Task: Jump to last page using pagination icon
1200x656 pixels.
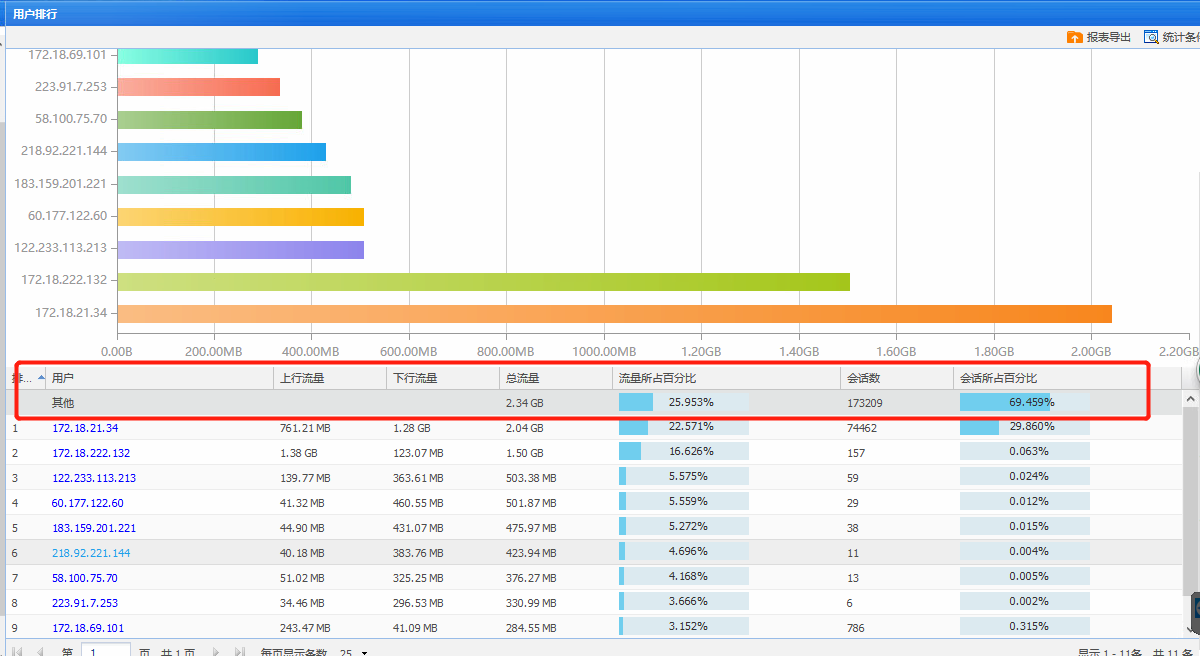Action: (x=239, y=652)
